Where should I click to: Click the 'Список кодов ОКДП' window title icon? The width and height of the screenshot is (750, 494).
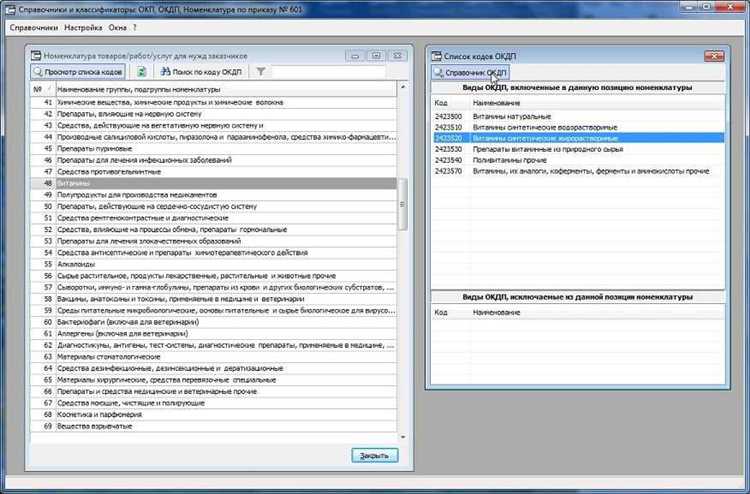pos(434,56)
